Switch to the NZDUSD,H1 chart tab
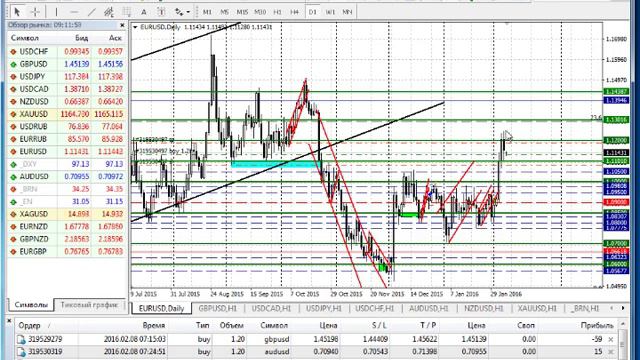This screenshot has height=360, width=640. (483, 308)
